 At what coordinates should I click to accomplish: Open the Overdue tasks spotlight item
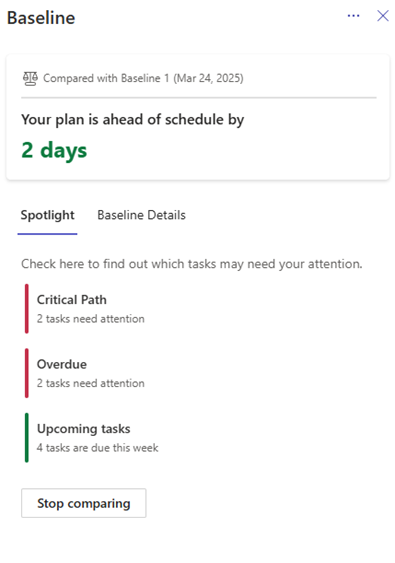pos(90,373)
